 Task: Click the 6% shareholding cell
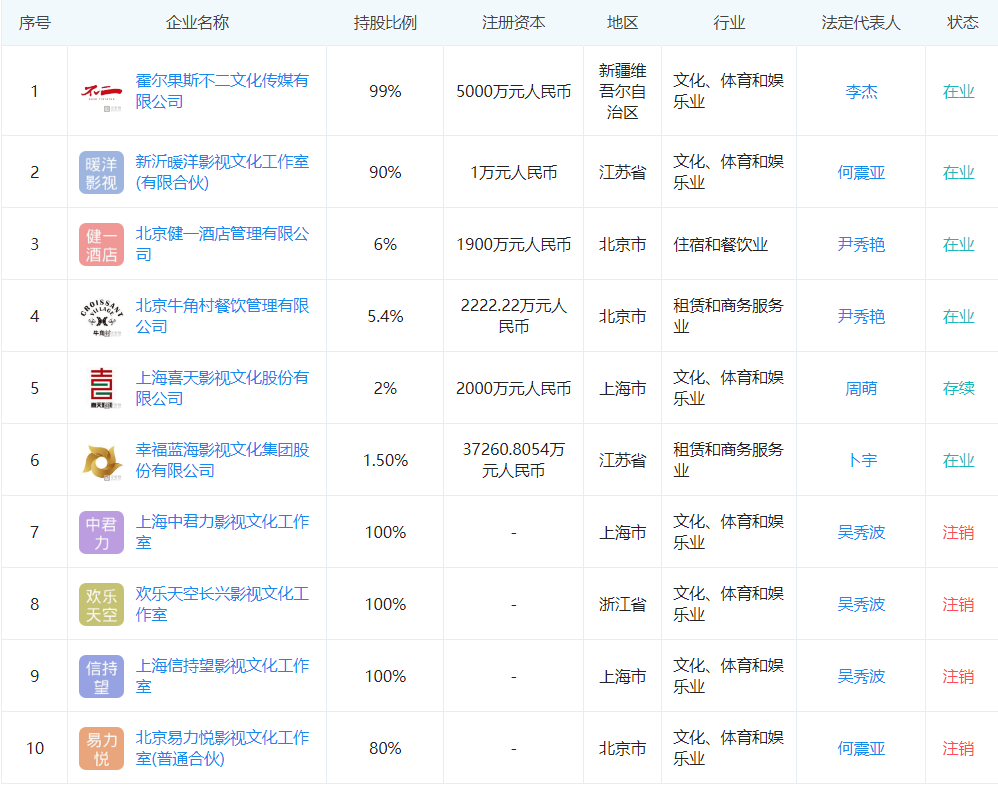[385, 244]
